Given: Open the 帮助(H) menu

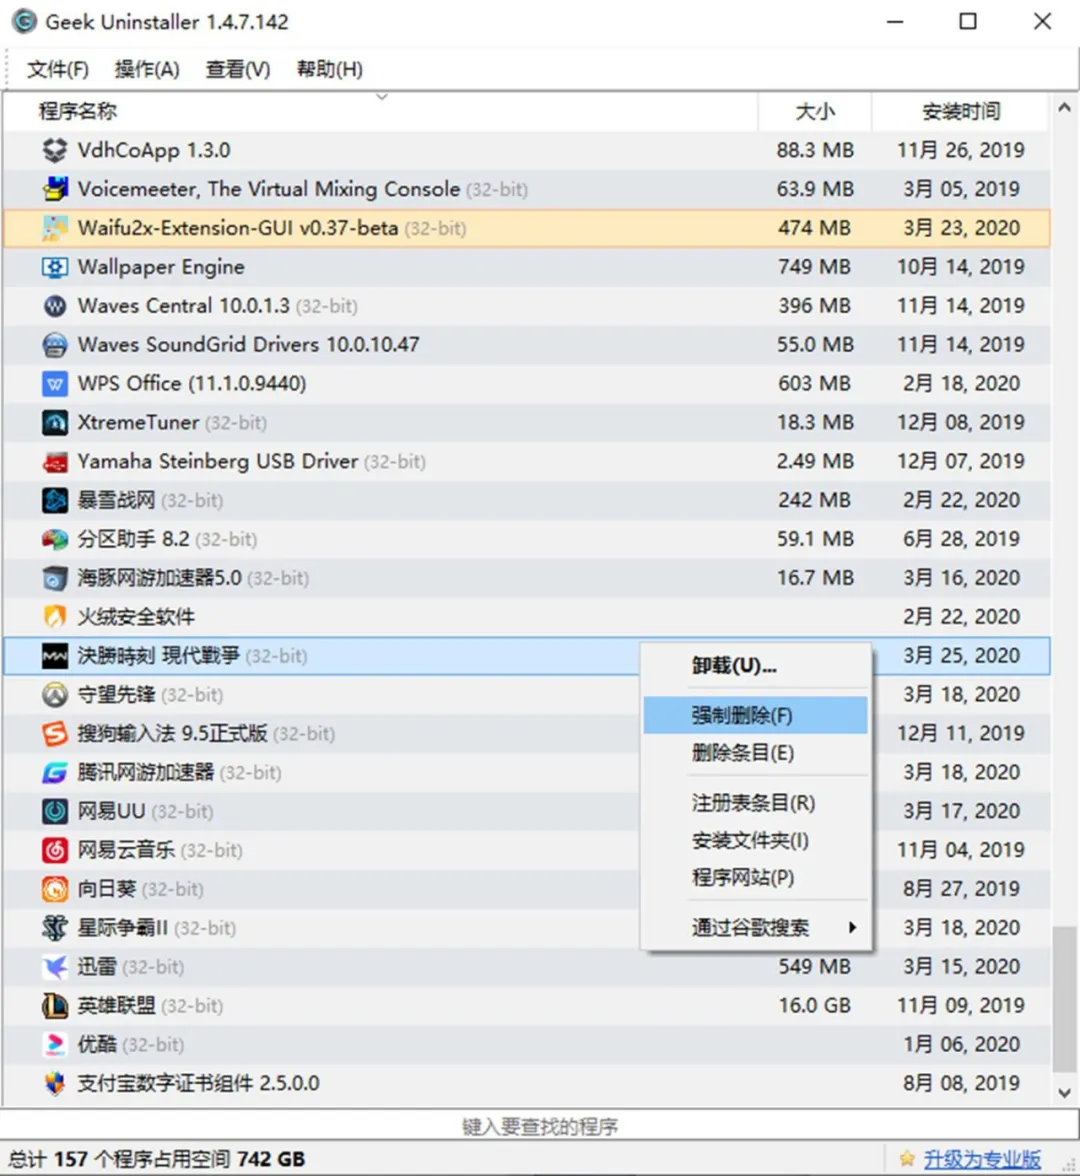Looking at the screenshot, I should tap(329, 69).
